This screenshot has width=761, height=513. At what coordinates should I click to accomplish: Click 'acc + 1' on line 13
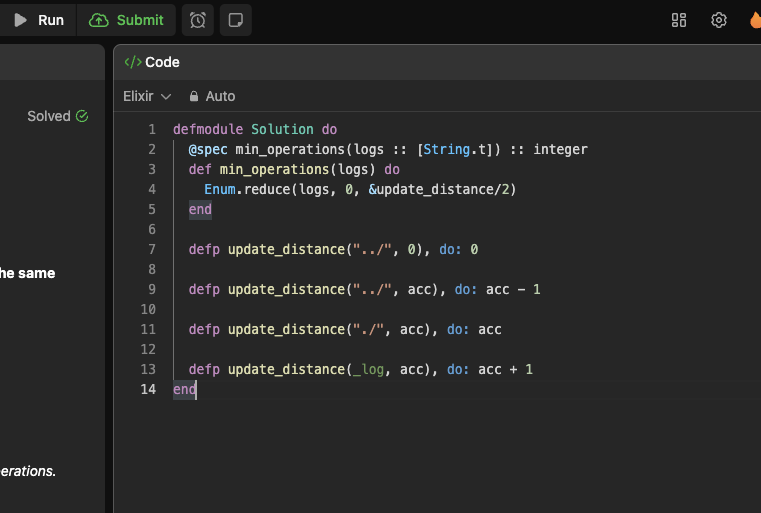(x=505, y=369)
